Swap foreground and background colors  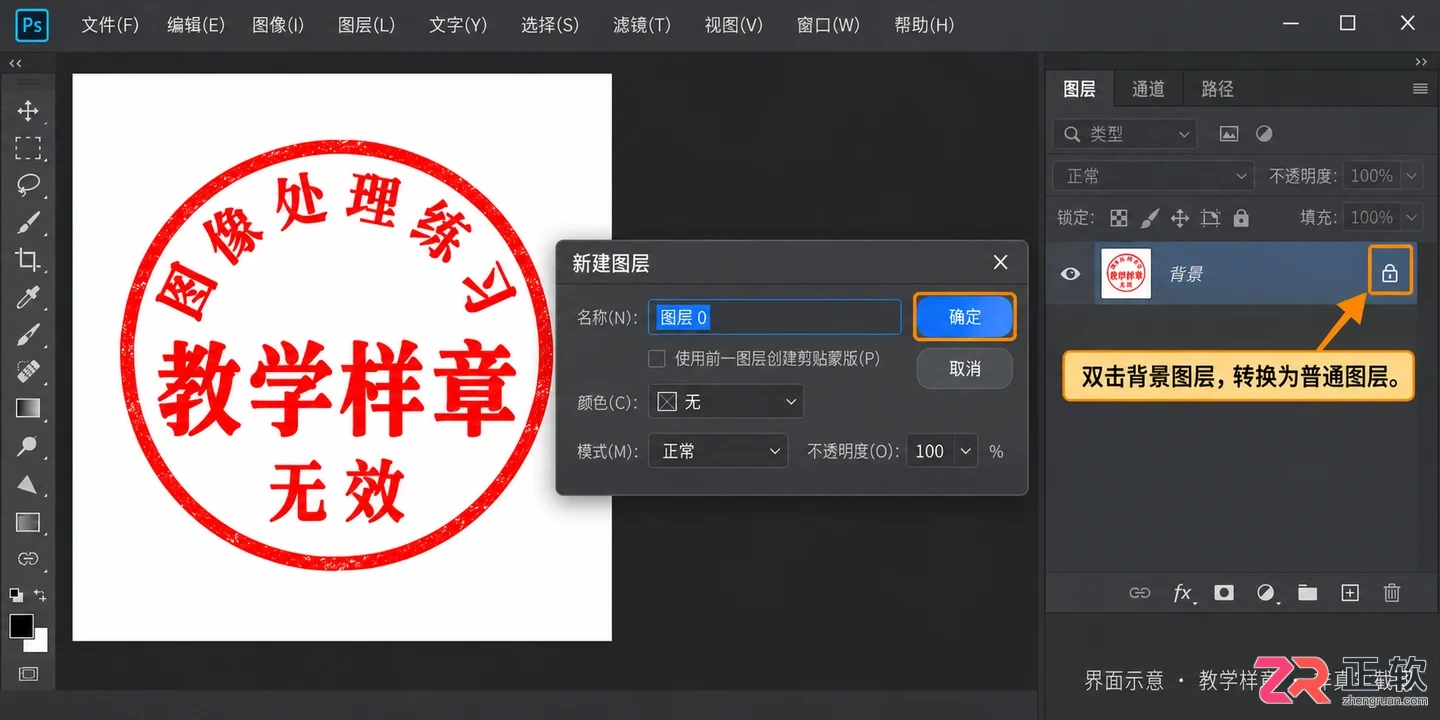click(x=40, y=595)
